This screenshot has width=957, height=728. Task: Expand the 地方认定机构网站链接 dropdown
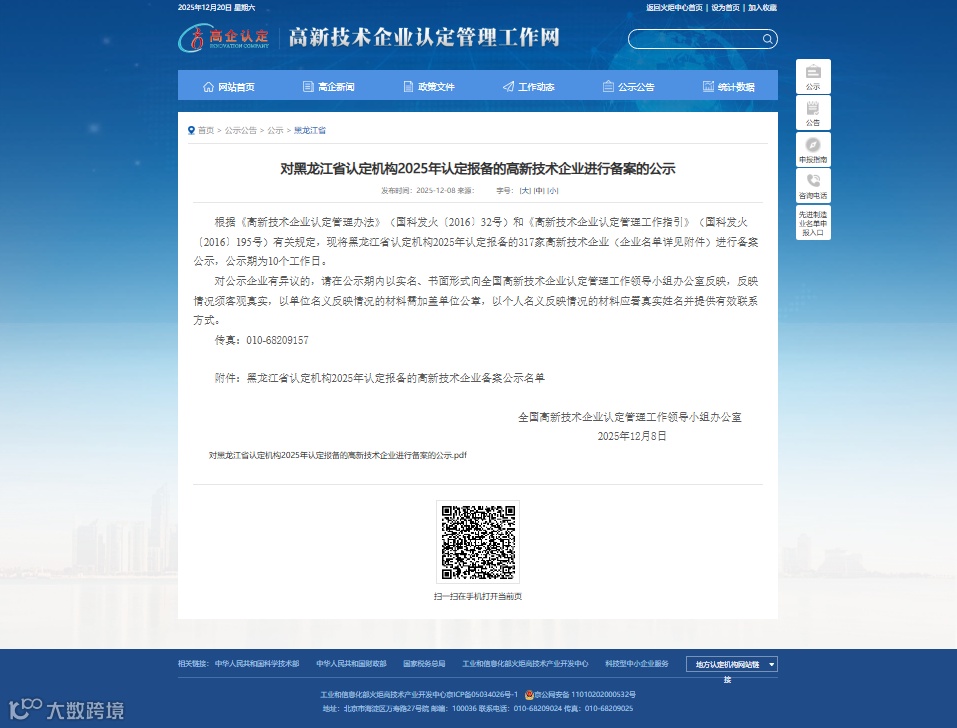coord(732,664)
